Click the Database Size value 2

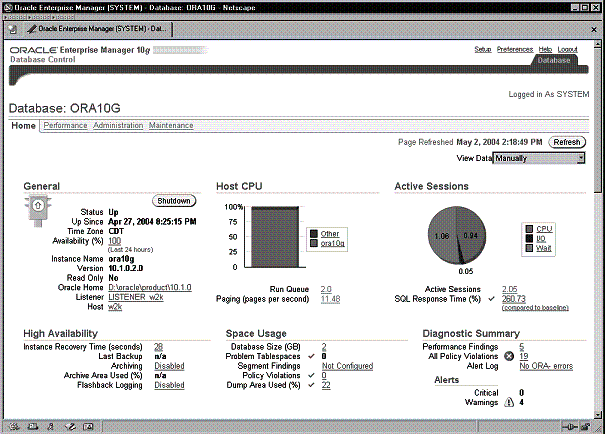324,347
